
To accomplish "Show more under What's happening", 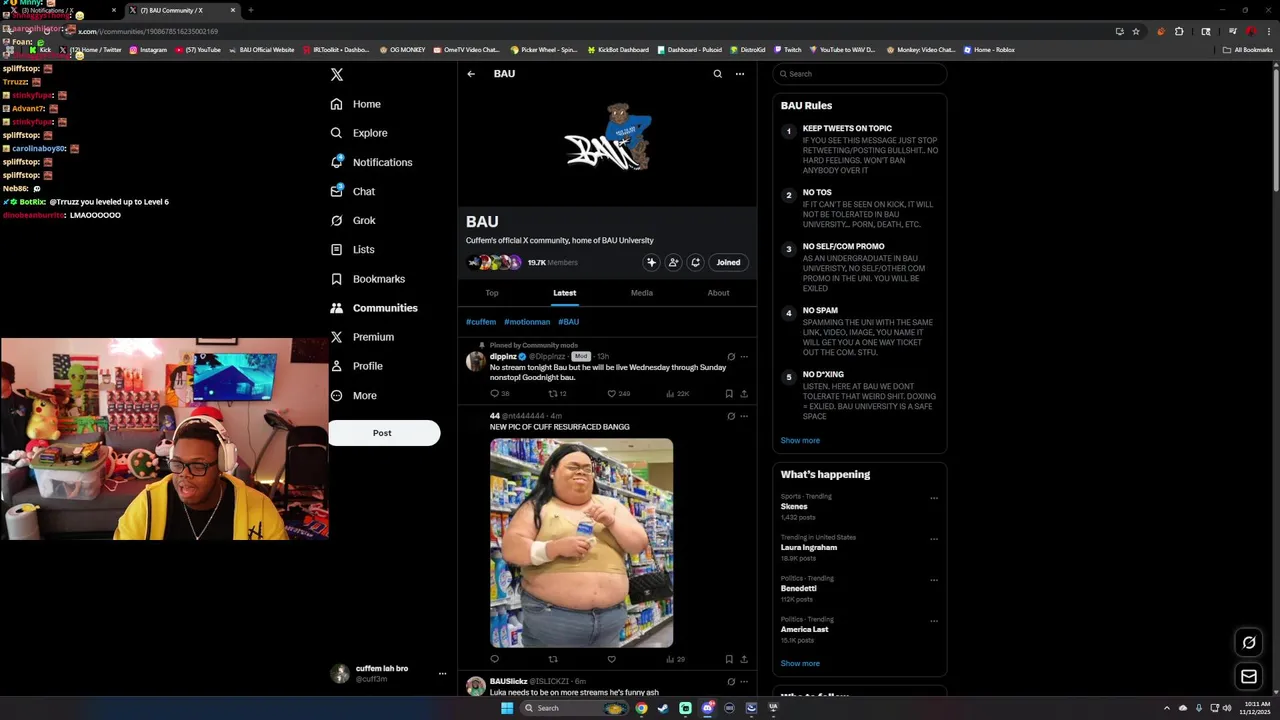I will pos(800,664).
